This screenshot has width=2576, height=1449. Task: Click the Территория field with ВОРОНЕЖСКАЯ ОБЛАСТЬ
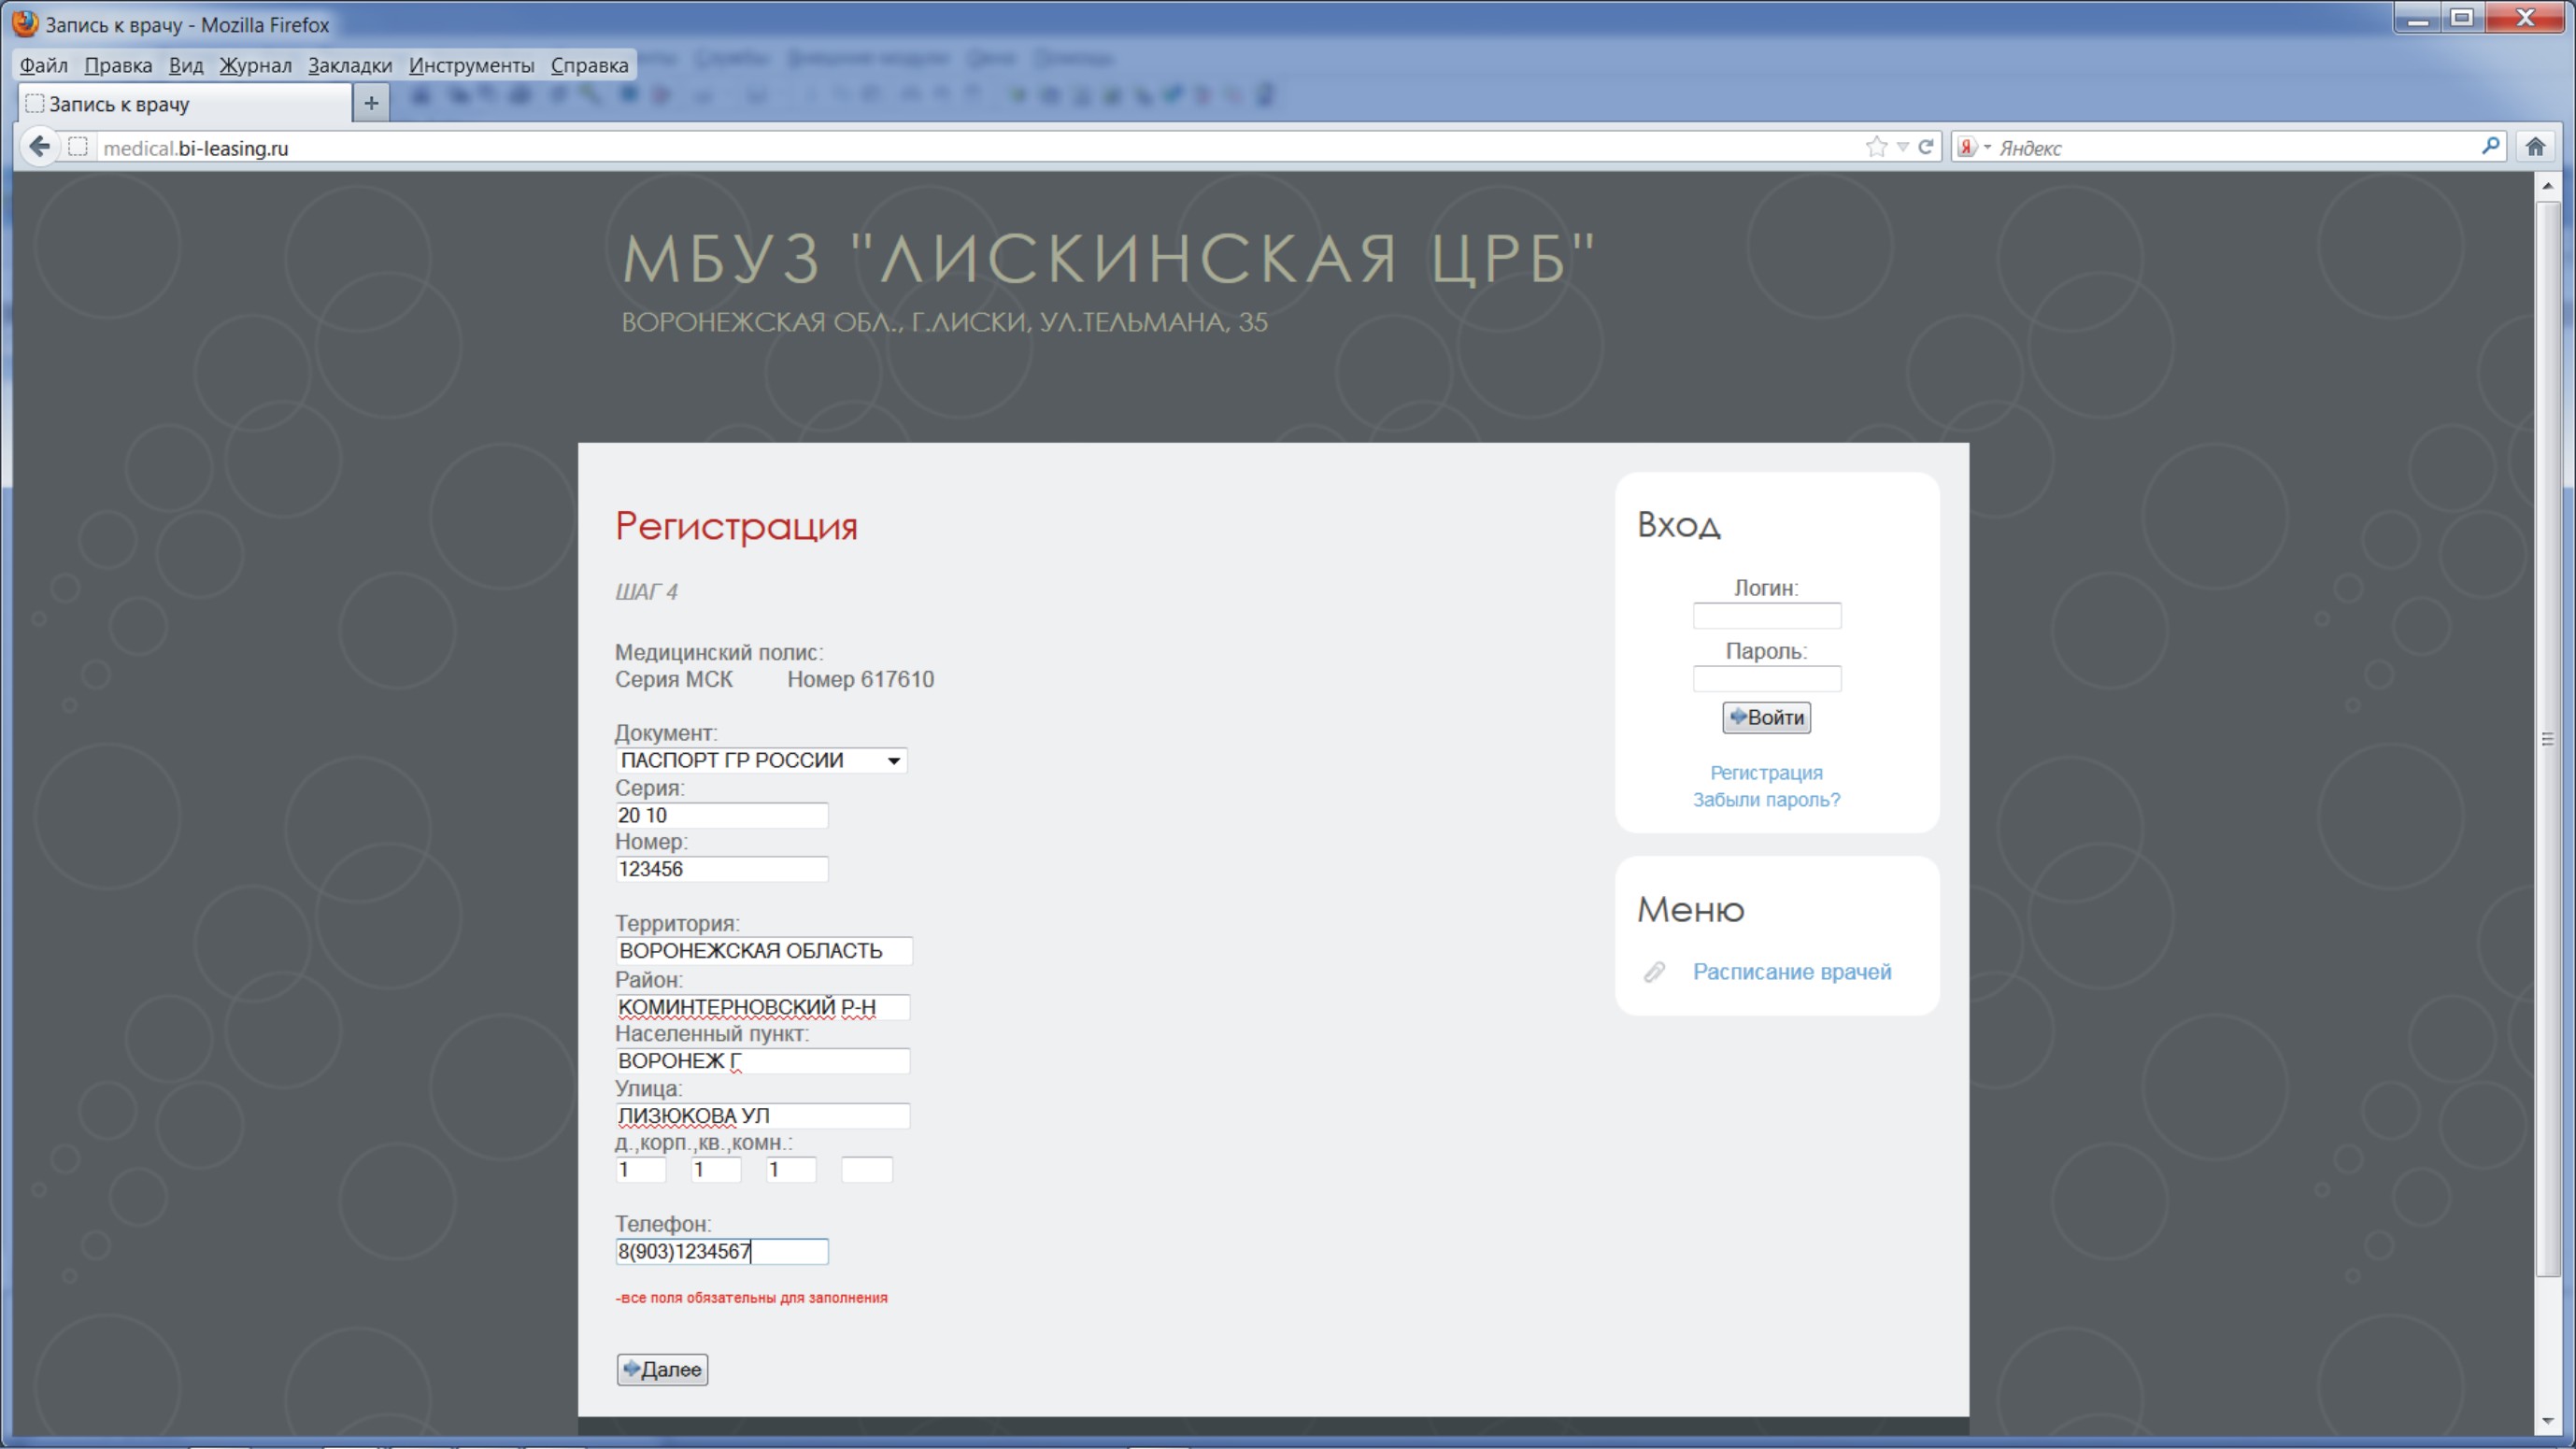pos(763,951)
